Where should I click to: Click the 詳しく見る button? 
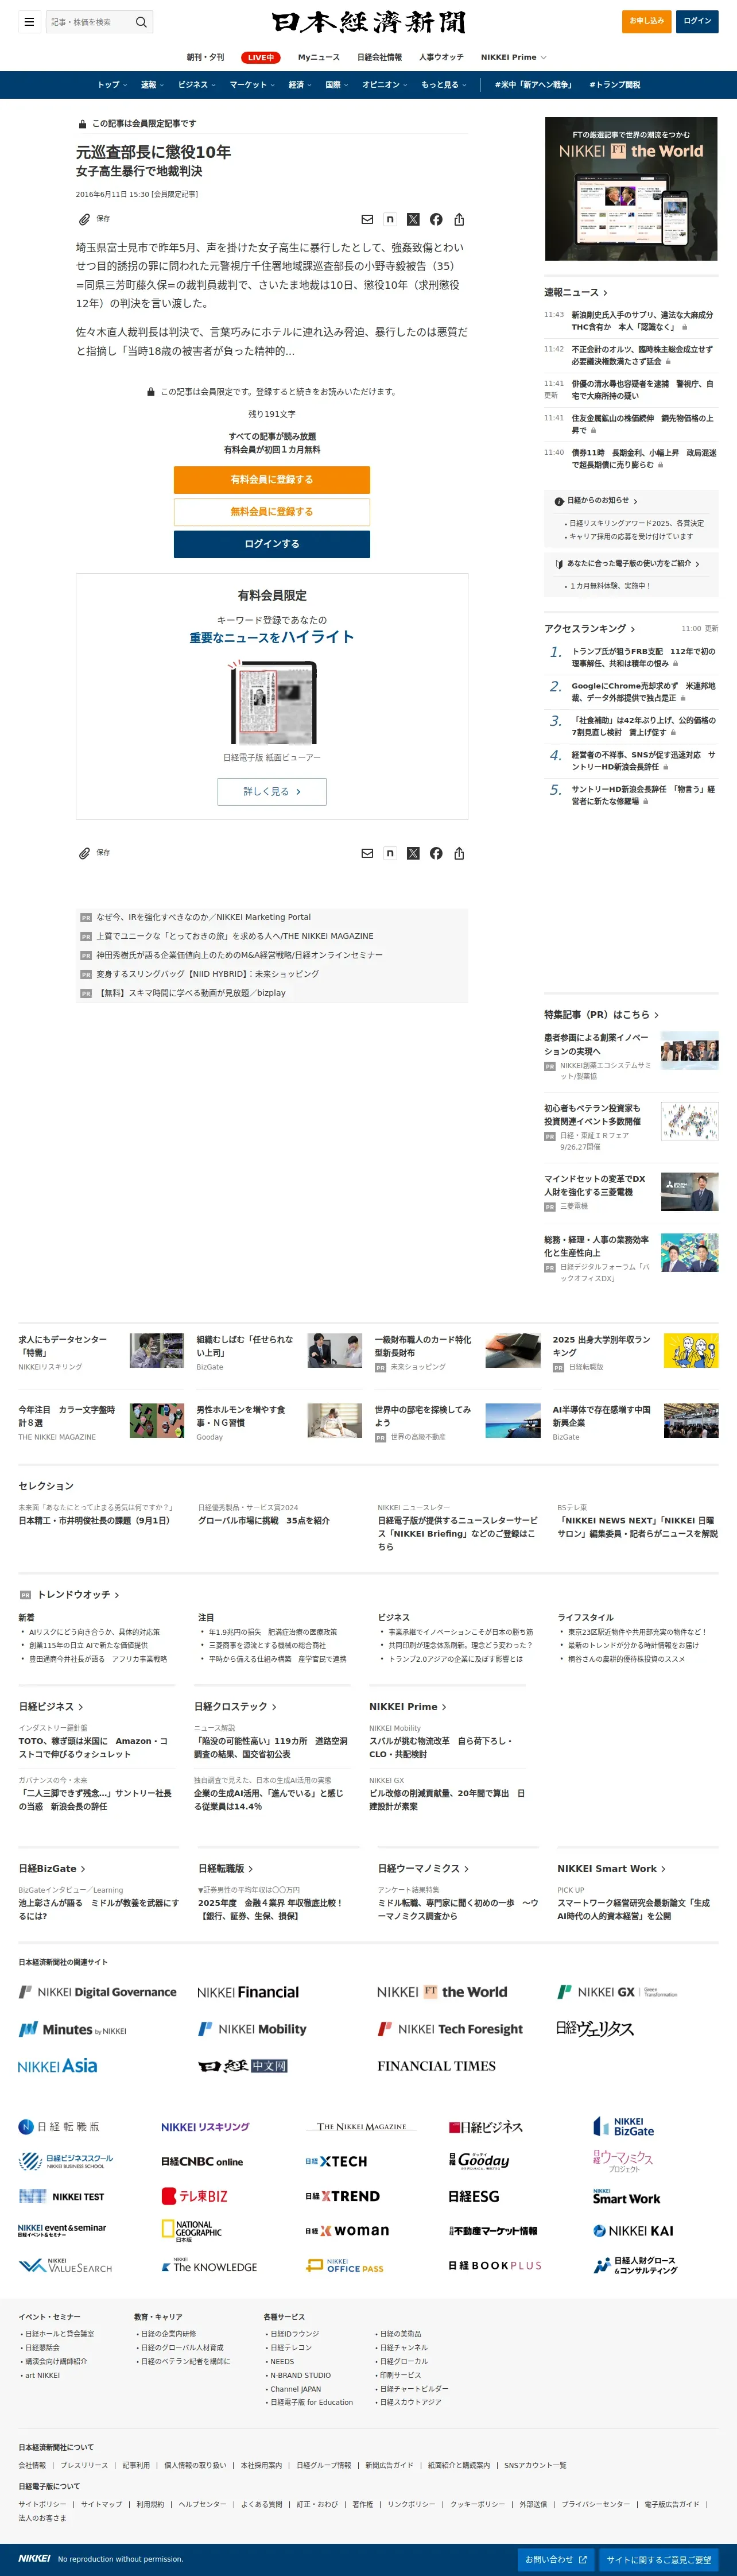tap(272, 791)
